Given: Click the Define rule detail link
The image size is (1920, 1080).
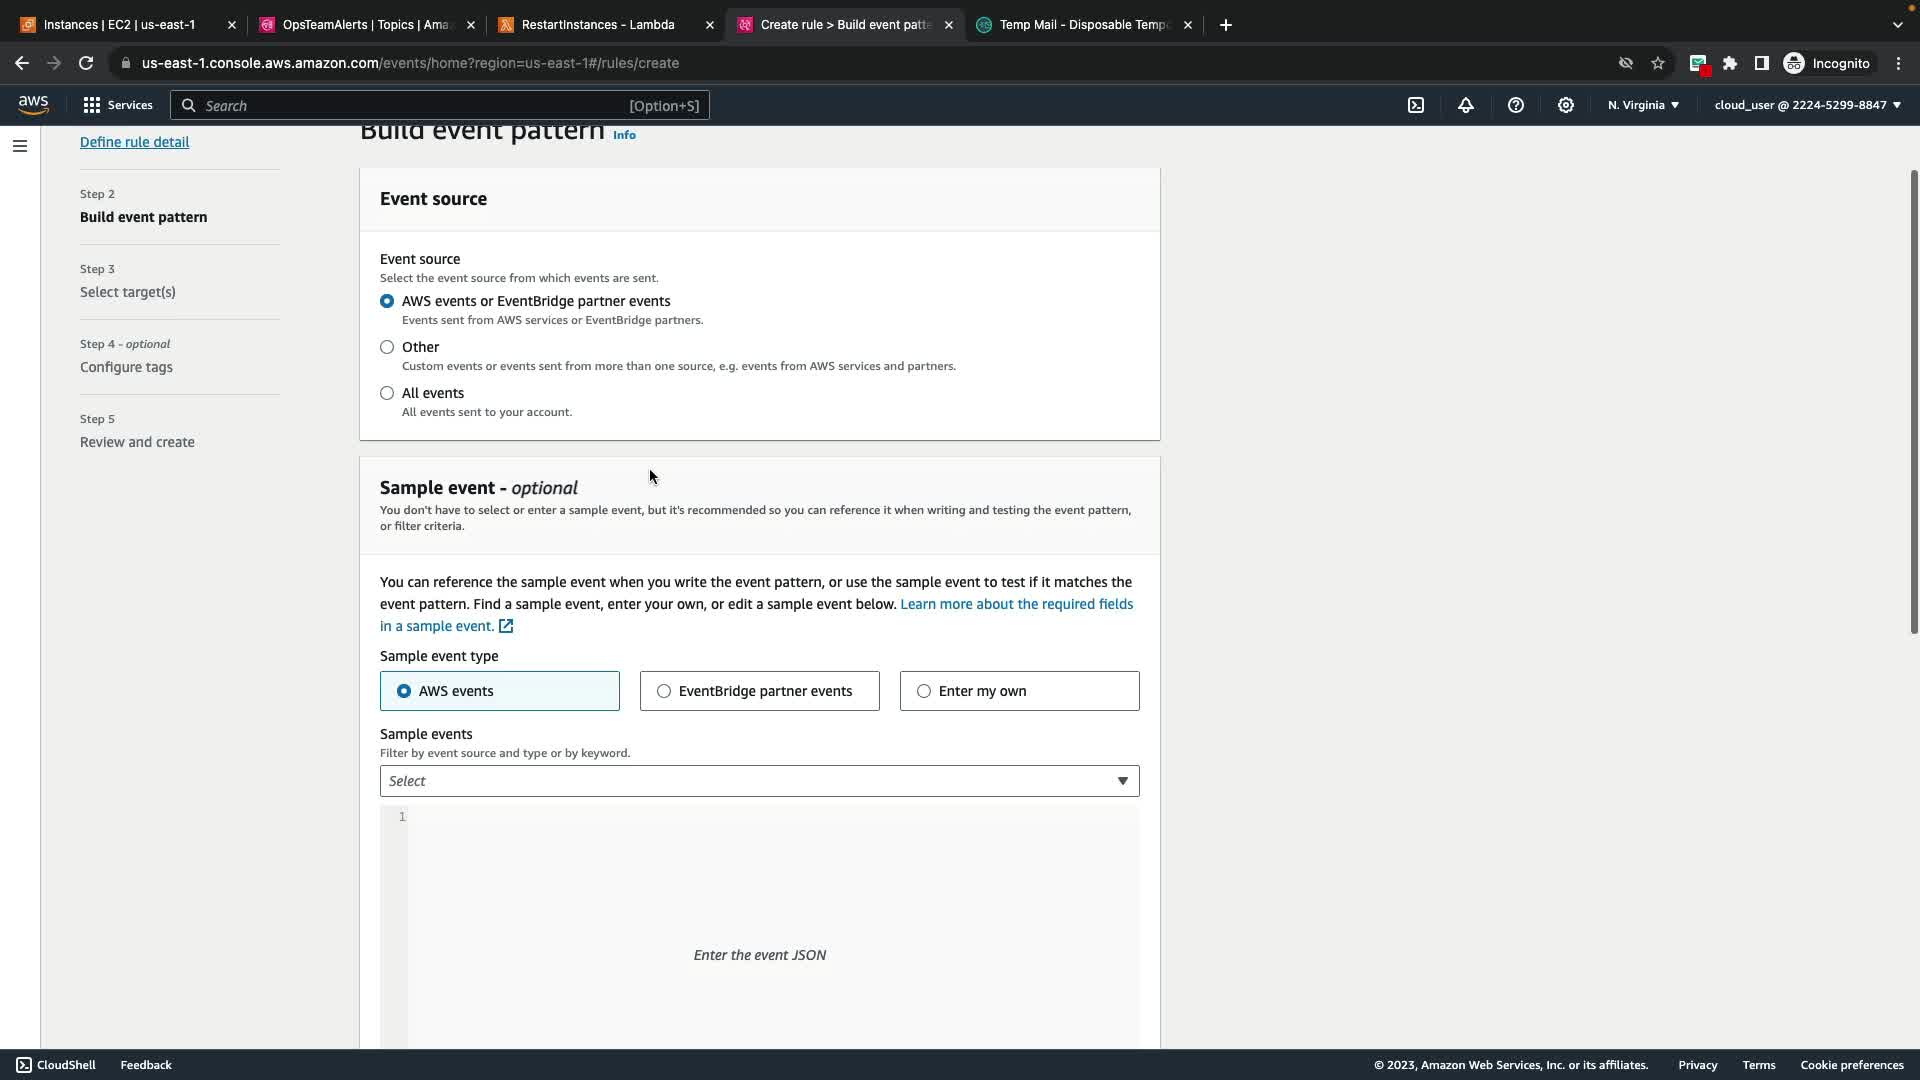Looking at the screenshot, I should coord(134,142).
